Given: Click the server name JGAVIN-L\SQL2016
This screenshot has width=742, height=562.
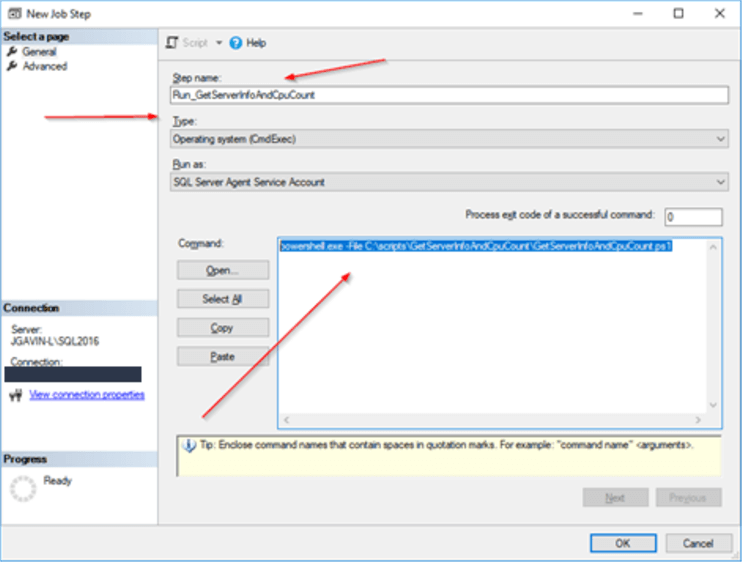Looking at the screenshot, I should [x=55, y=341].
